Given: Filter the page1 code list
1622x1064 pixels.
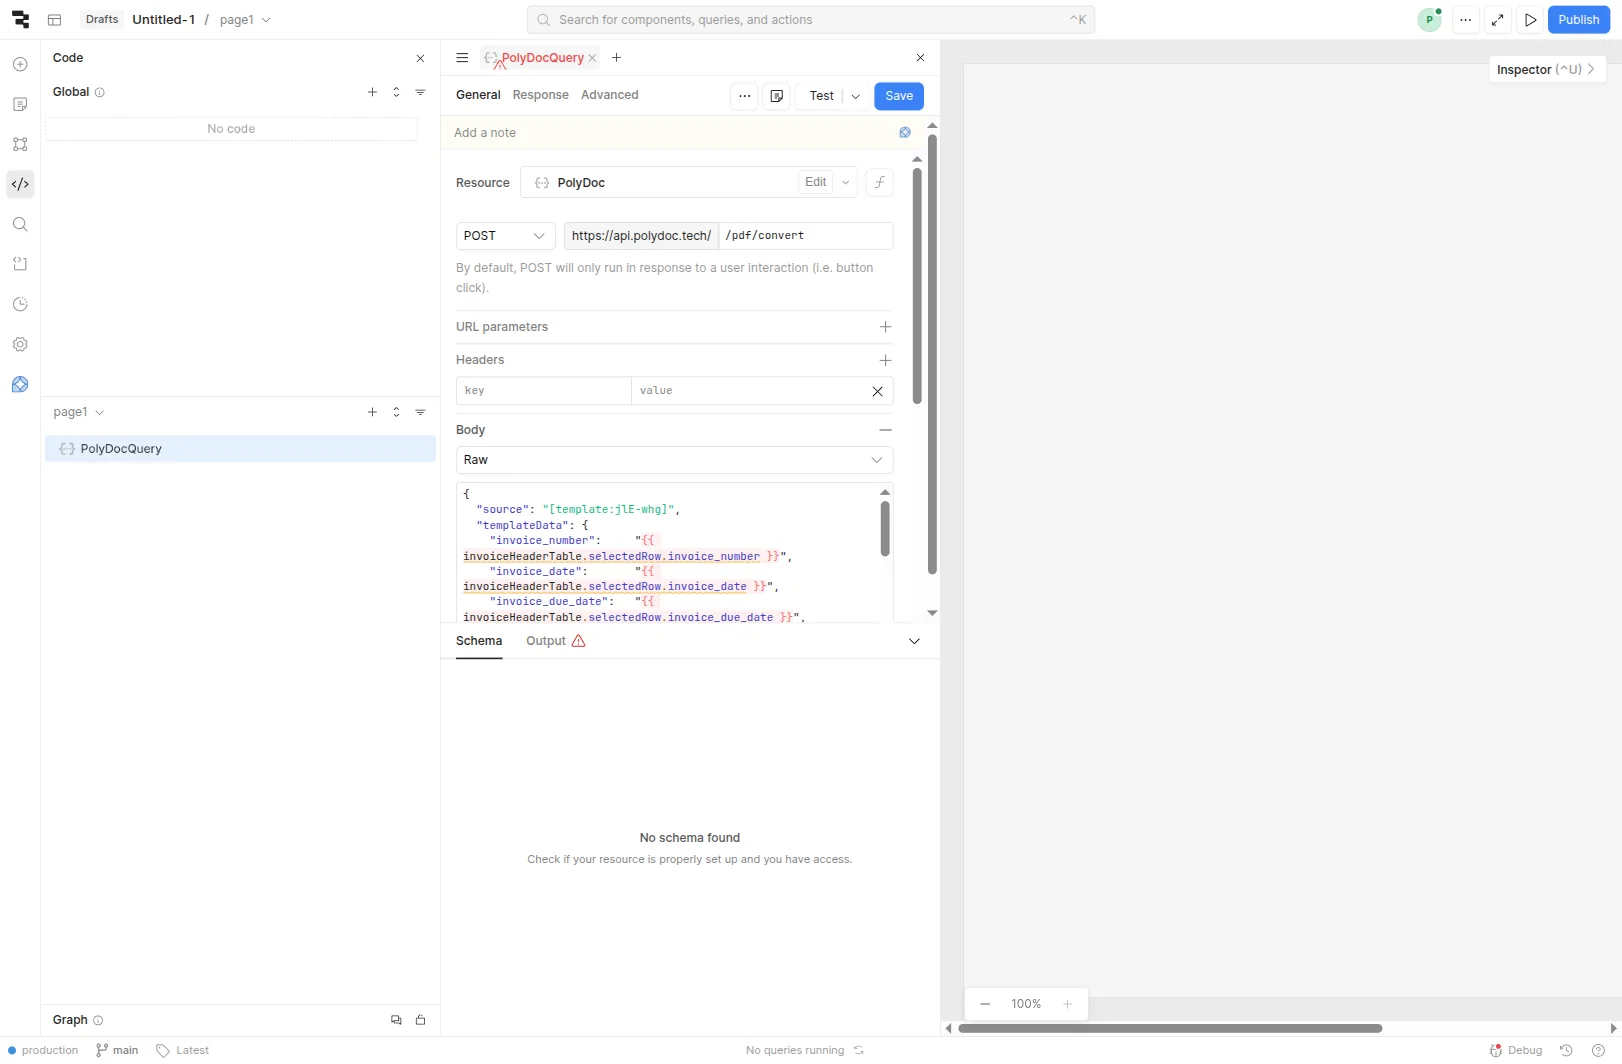Looking at the screenshot, I should pyautogui.click(x=420, y=412).
